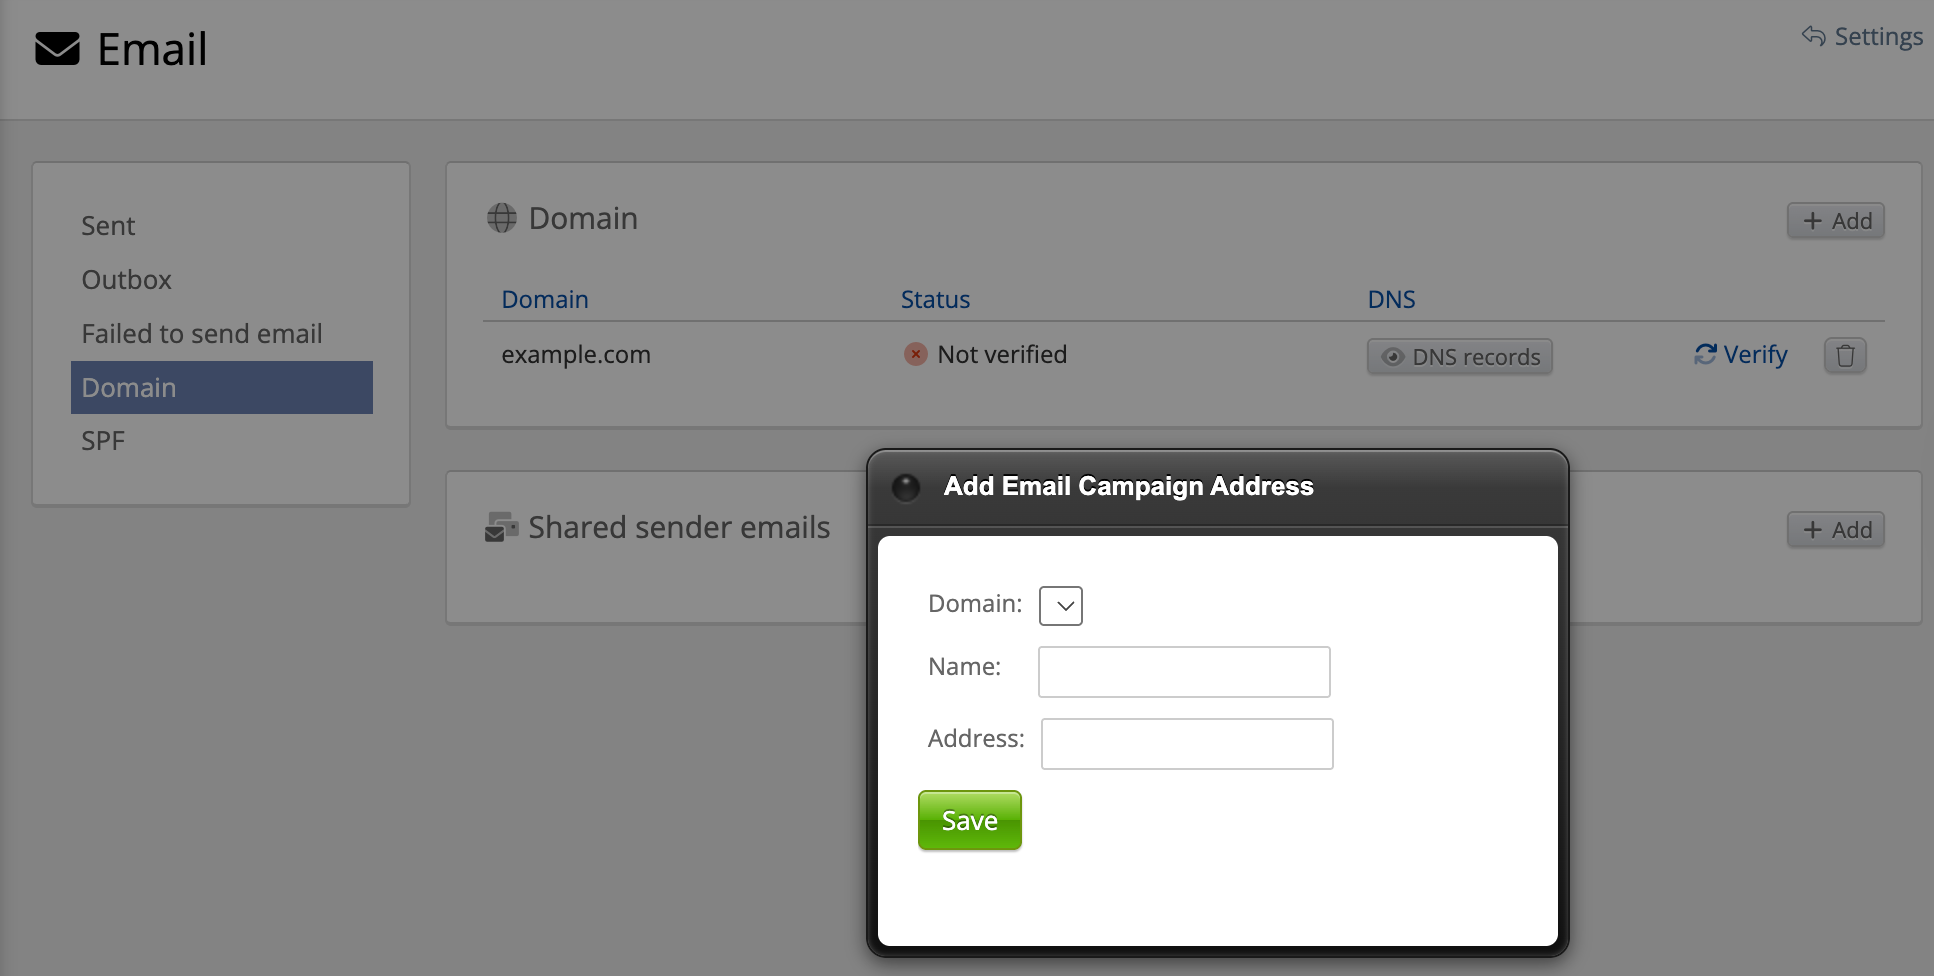The height and width of the screenshot is (976, 1934).
Task: Open the SPF section in sidebar
Action: click(x=103, y=441)
